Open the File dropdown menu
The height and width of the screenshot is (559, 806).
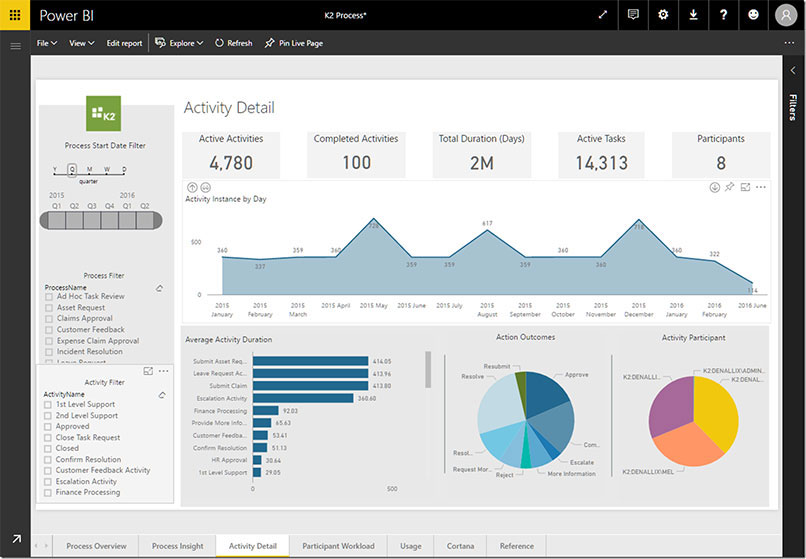pos(47,43)
